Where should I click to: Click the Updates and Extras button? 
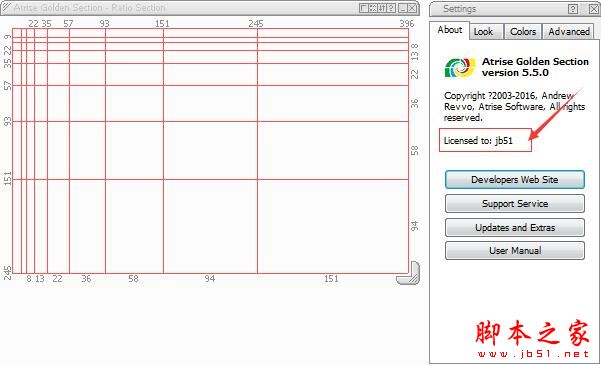pos(515,227)
